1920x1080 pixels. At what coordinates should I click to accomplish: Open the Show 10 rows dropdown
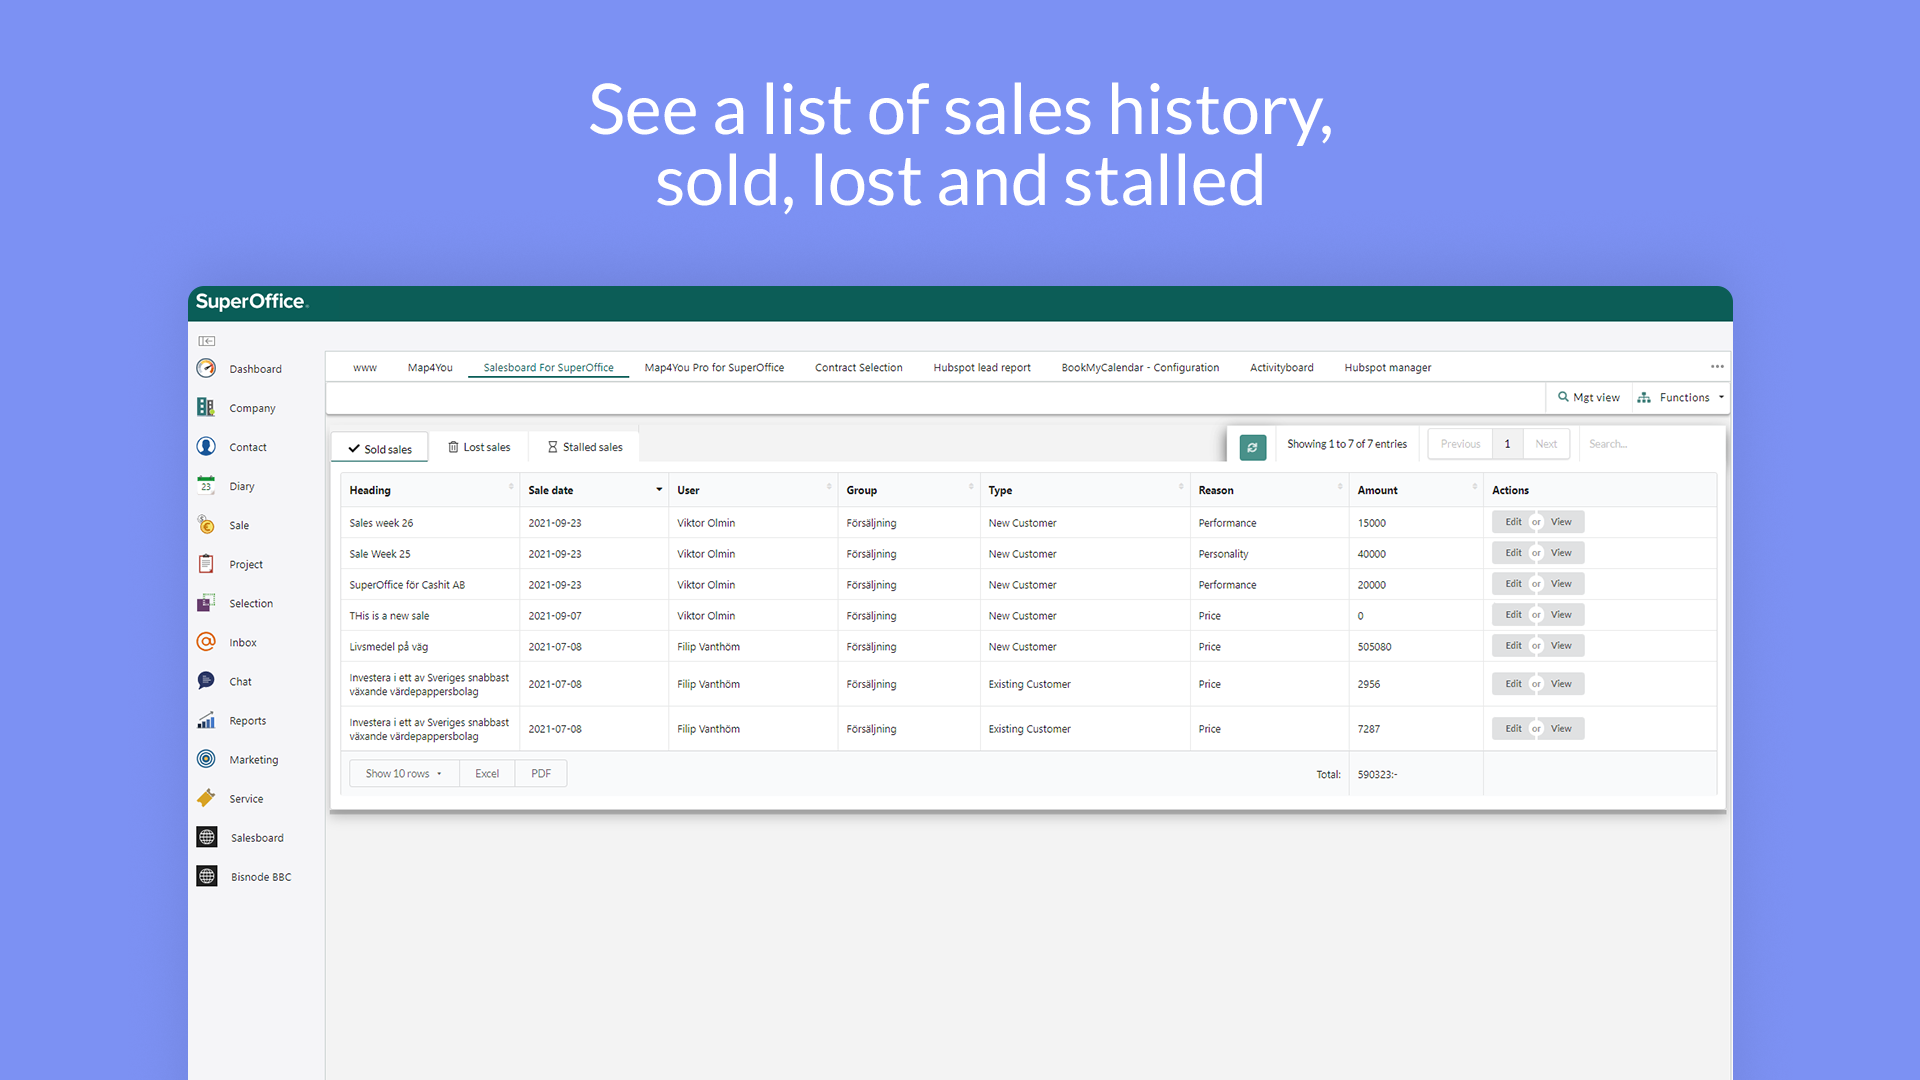point(404,773)
